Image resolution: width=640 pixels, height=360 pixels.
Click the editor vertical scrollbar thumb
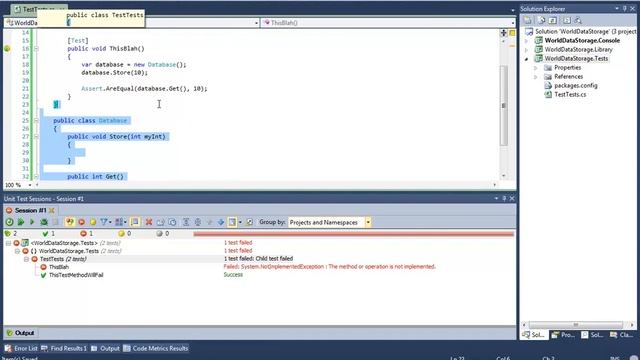504,105
